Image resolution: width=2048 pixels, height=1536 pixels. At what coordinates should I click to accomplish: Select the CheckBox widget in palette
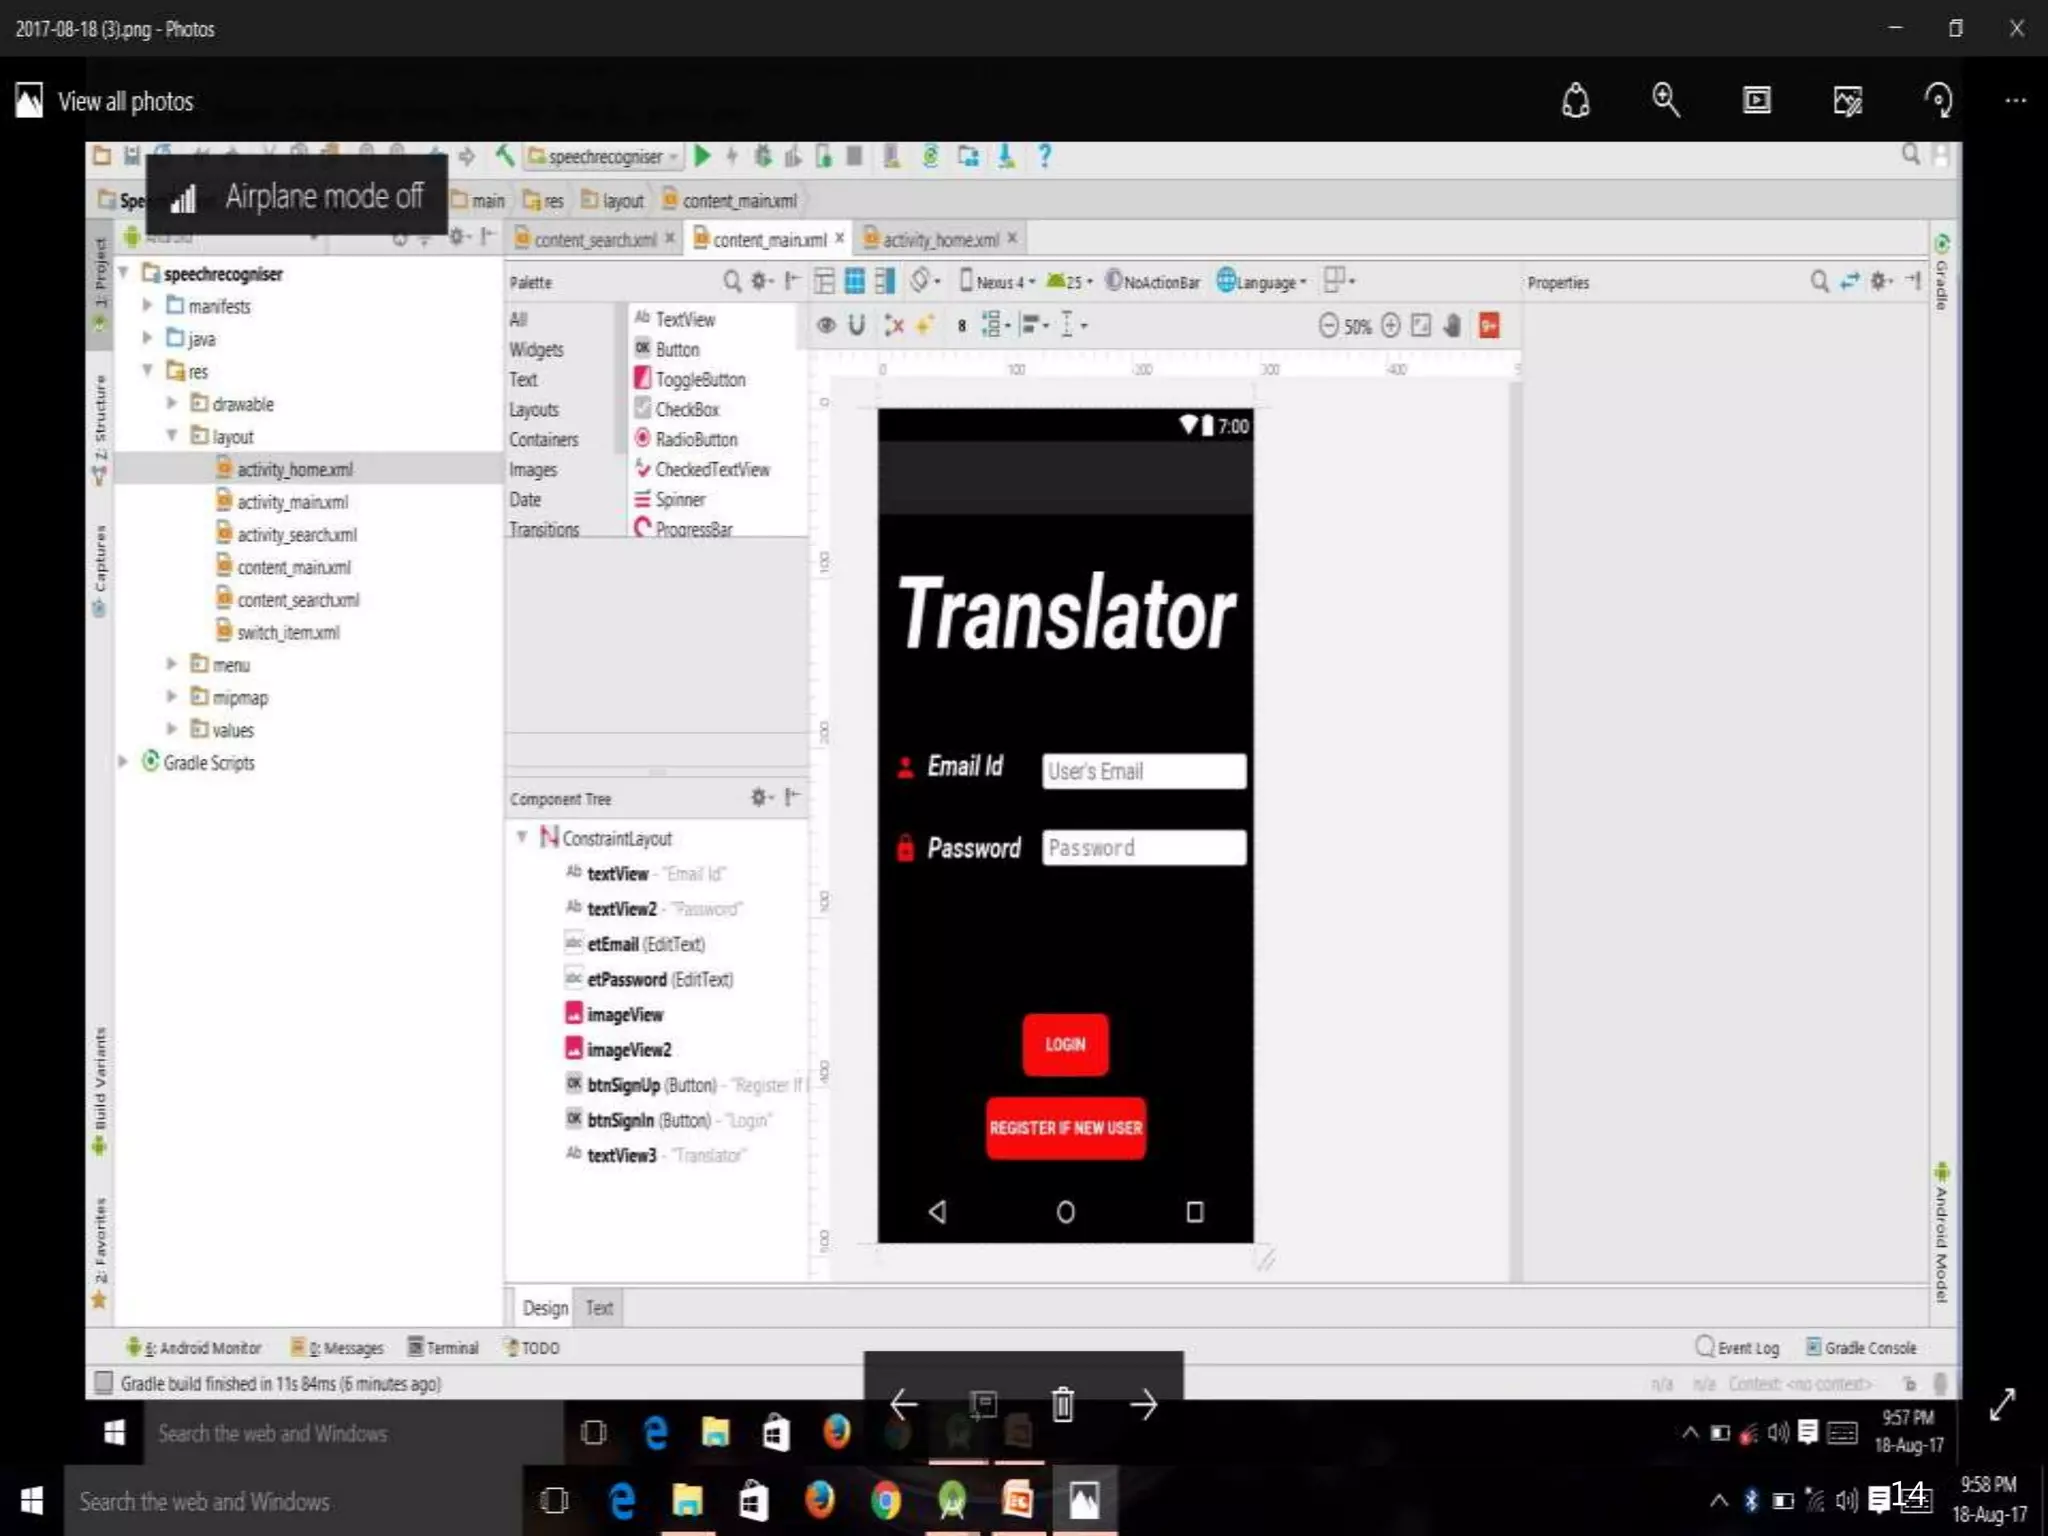[686, 409]
